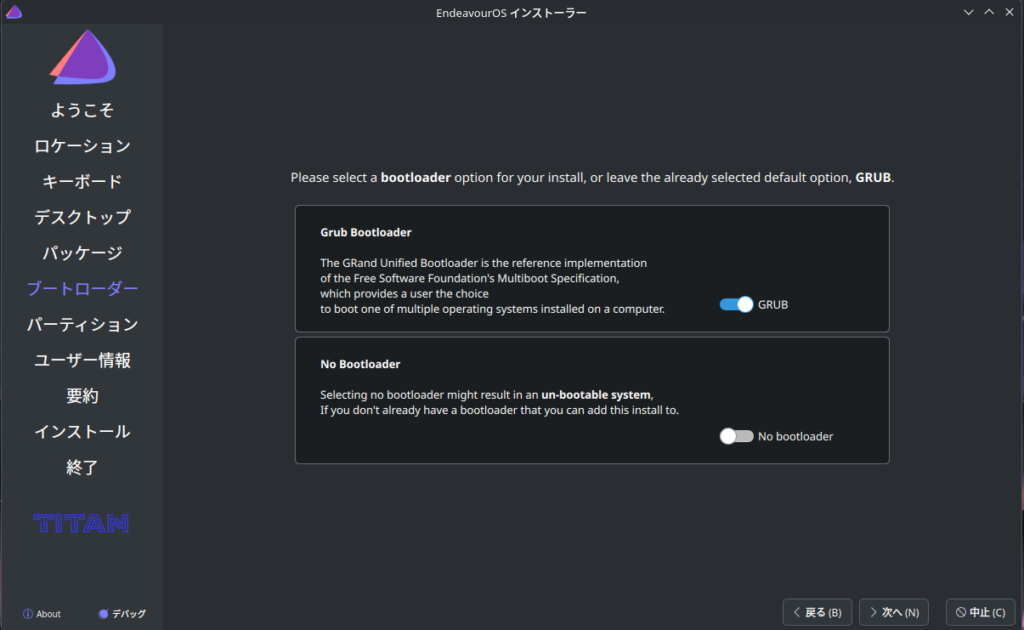The image size is (1024, 630).
Task: Select the ロケーション step in sidebar
Action: pos(82,146)
